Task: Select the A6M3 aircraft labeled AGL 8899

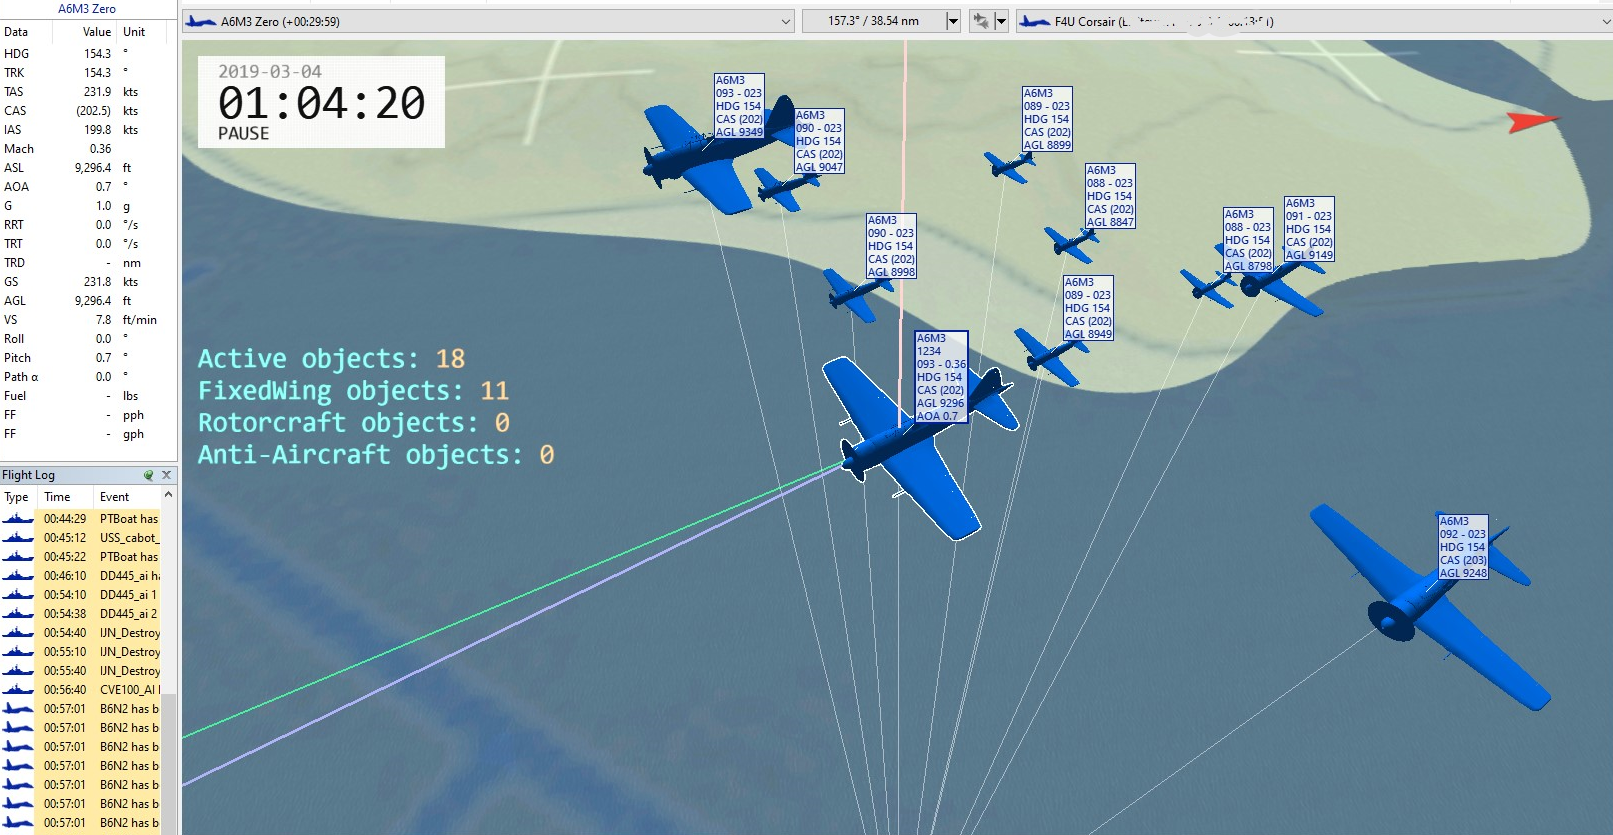Action: (1008, 166)
